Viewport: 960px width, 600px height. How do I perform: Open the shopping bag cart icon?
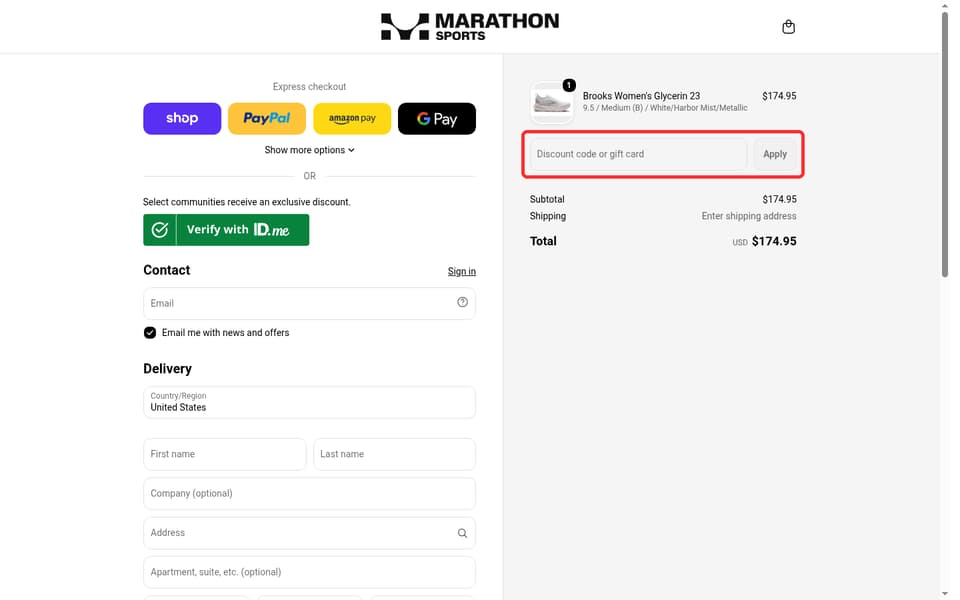(788, 26)
